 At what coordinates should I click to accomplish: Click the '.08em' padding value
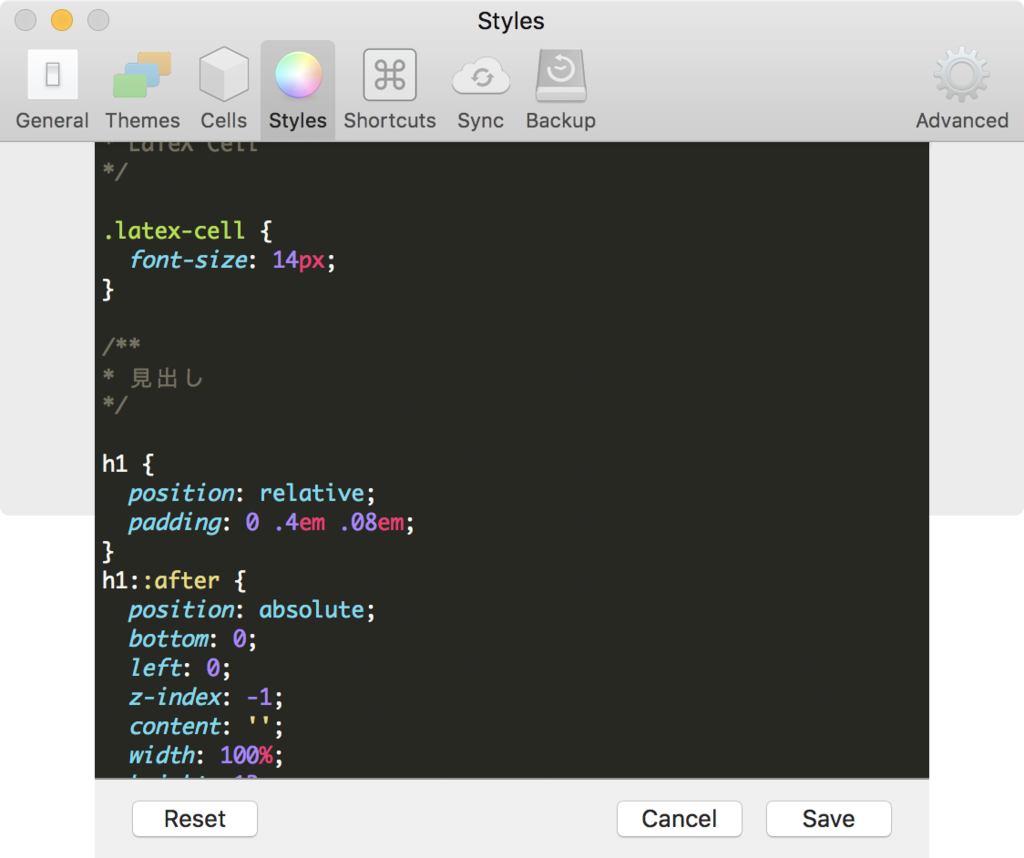point(372,522)
